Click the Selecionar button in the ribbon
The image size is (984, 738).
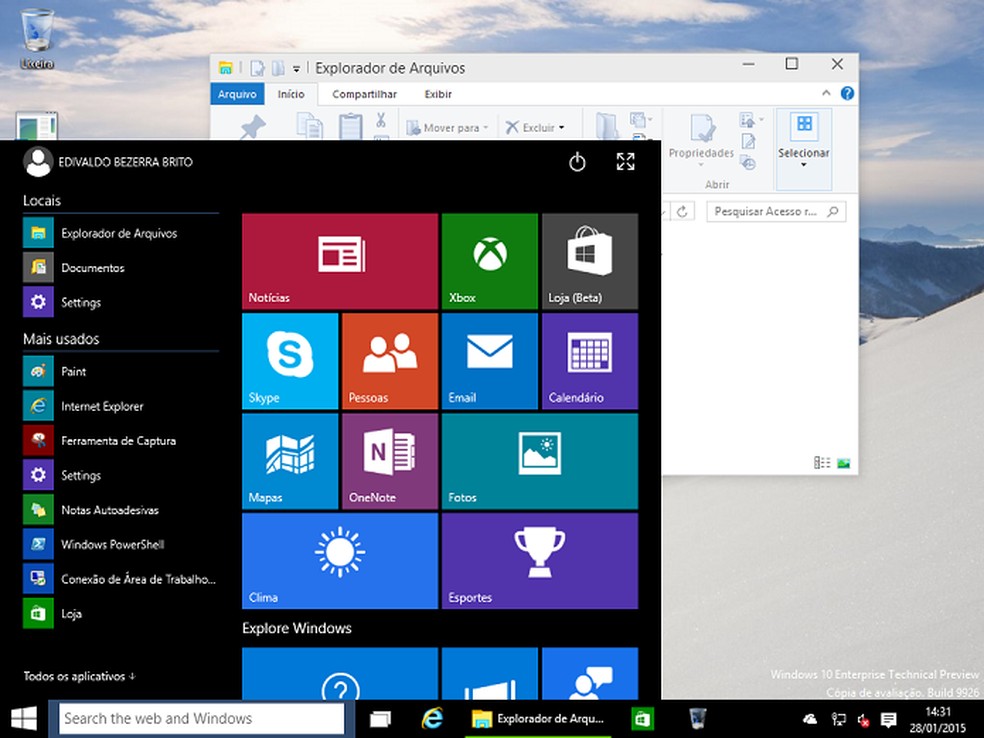tap(803, 145)
